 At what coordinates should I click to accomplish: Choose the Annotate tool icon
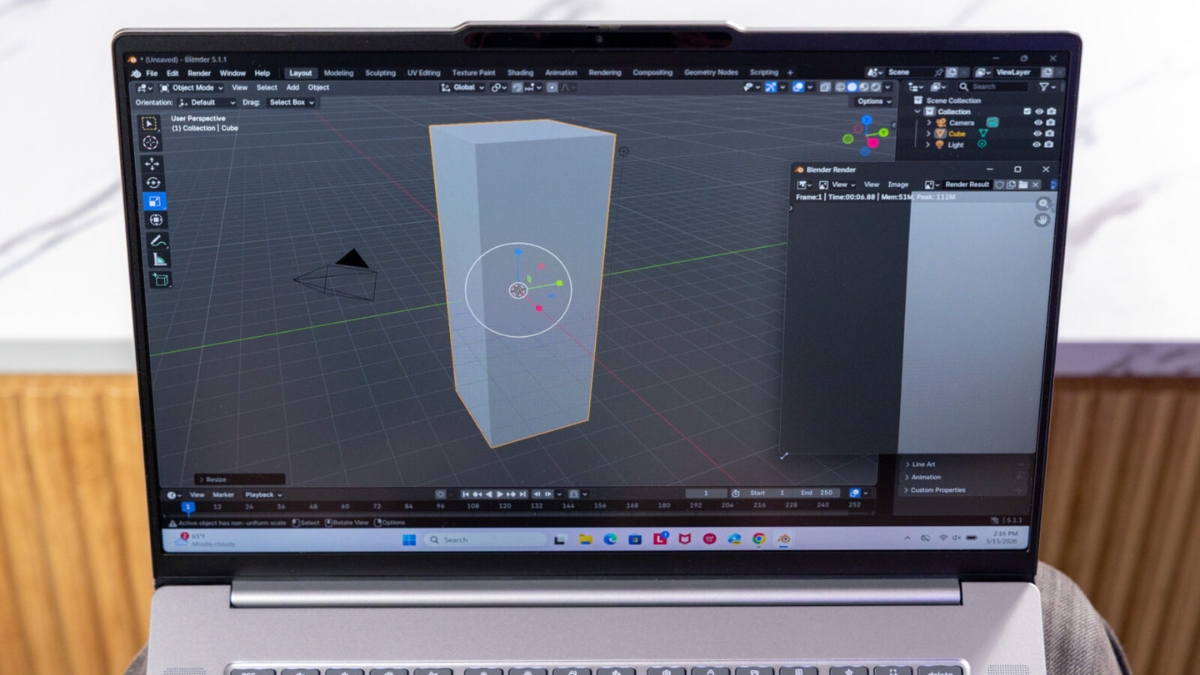pos(158,241)
